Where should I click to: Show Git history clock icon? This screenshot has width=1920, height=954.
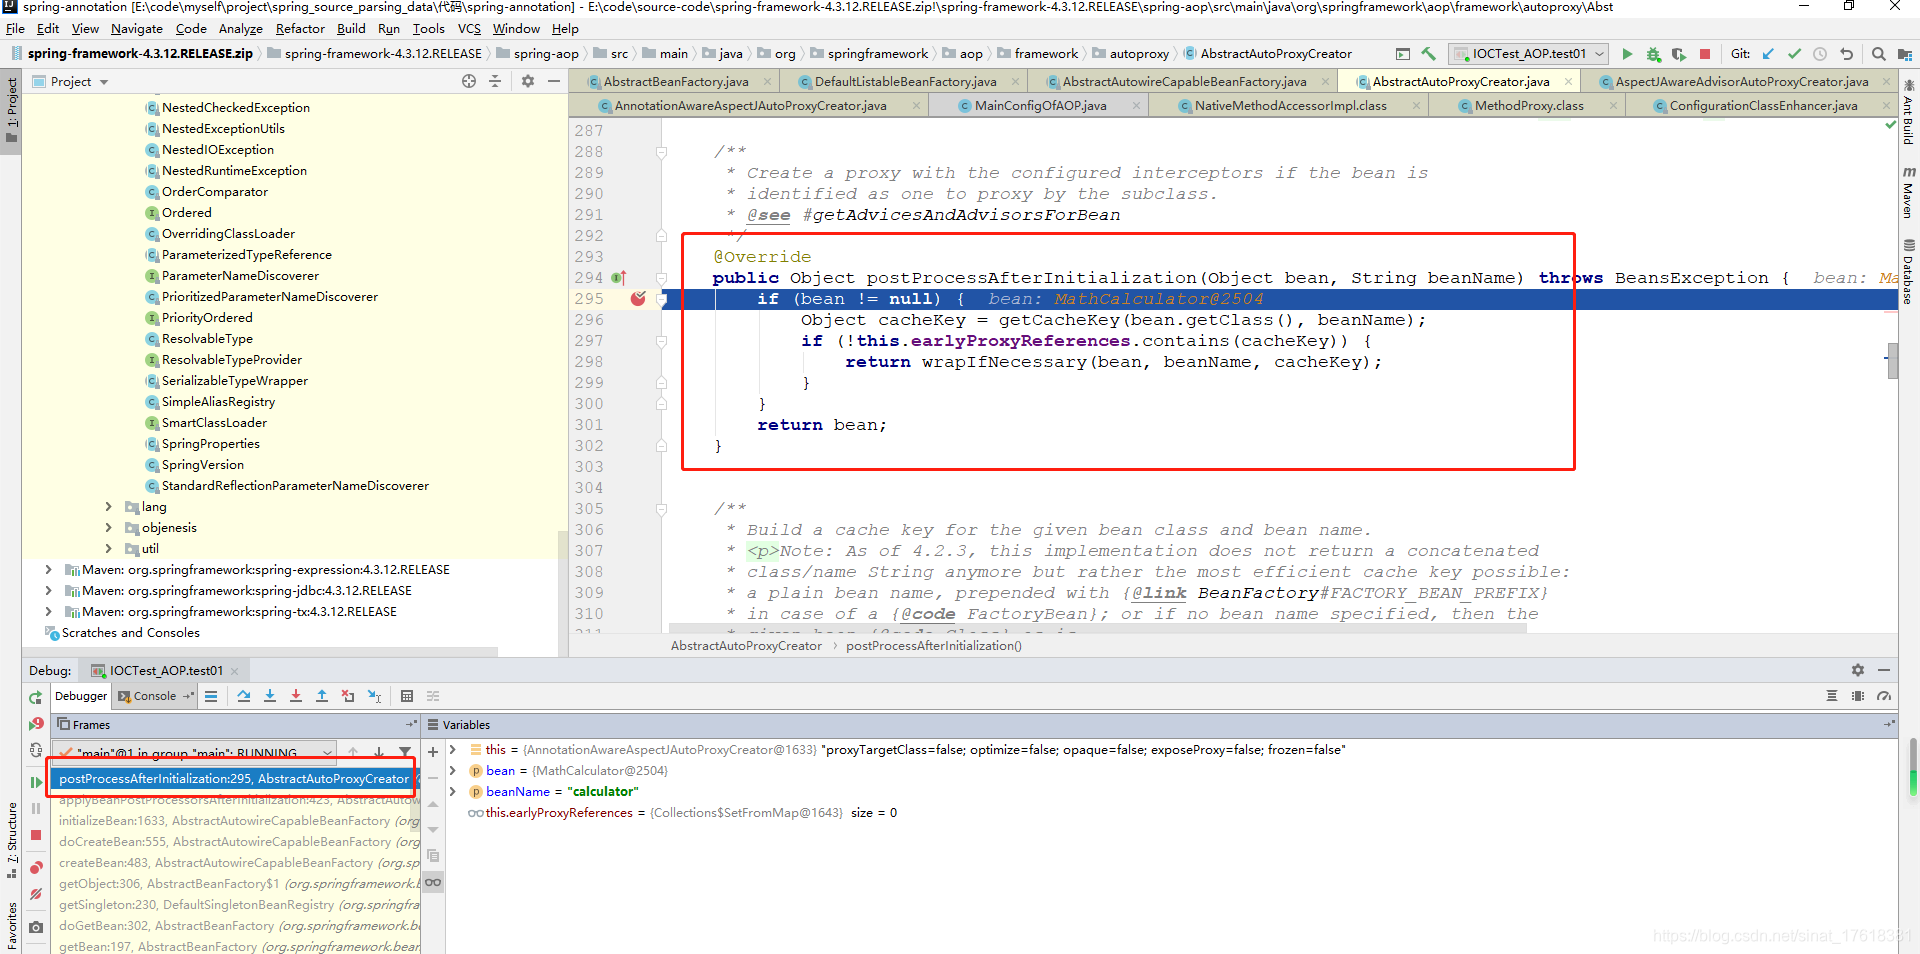(1820, 54)
